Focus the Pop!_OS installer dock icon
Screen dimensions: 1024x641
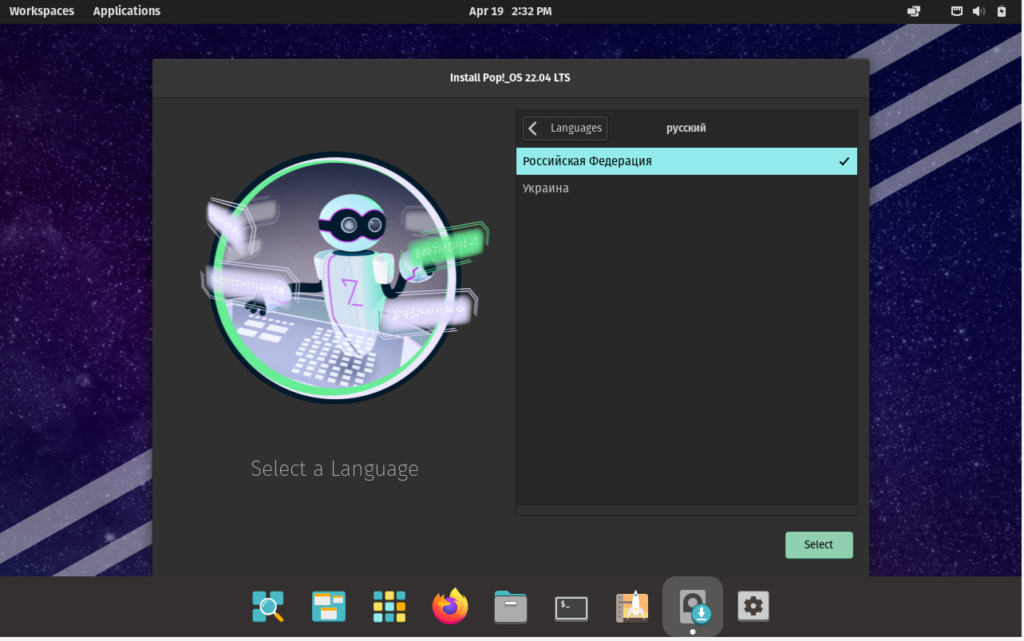[693, 606]
